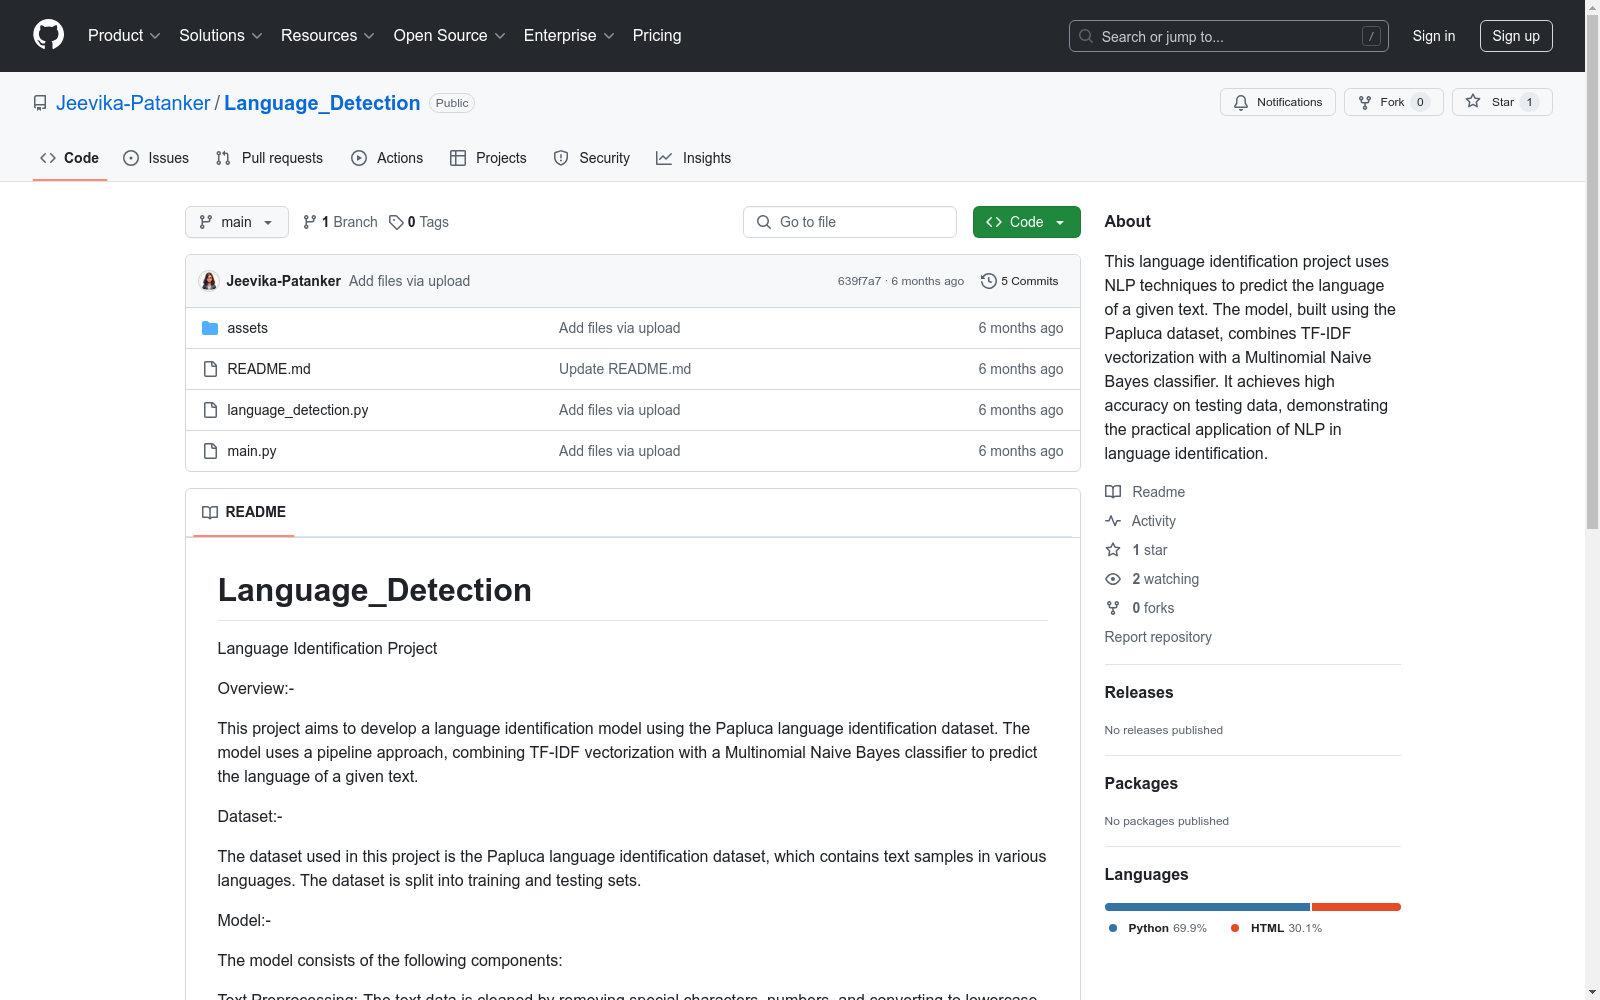This screenshot has width=1600, height=1000.
Task: View the 1 star stargazers link
Action: coord(1136,550)
